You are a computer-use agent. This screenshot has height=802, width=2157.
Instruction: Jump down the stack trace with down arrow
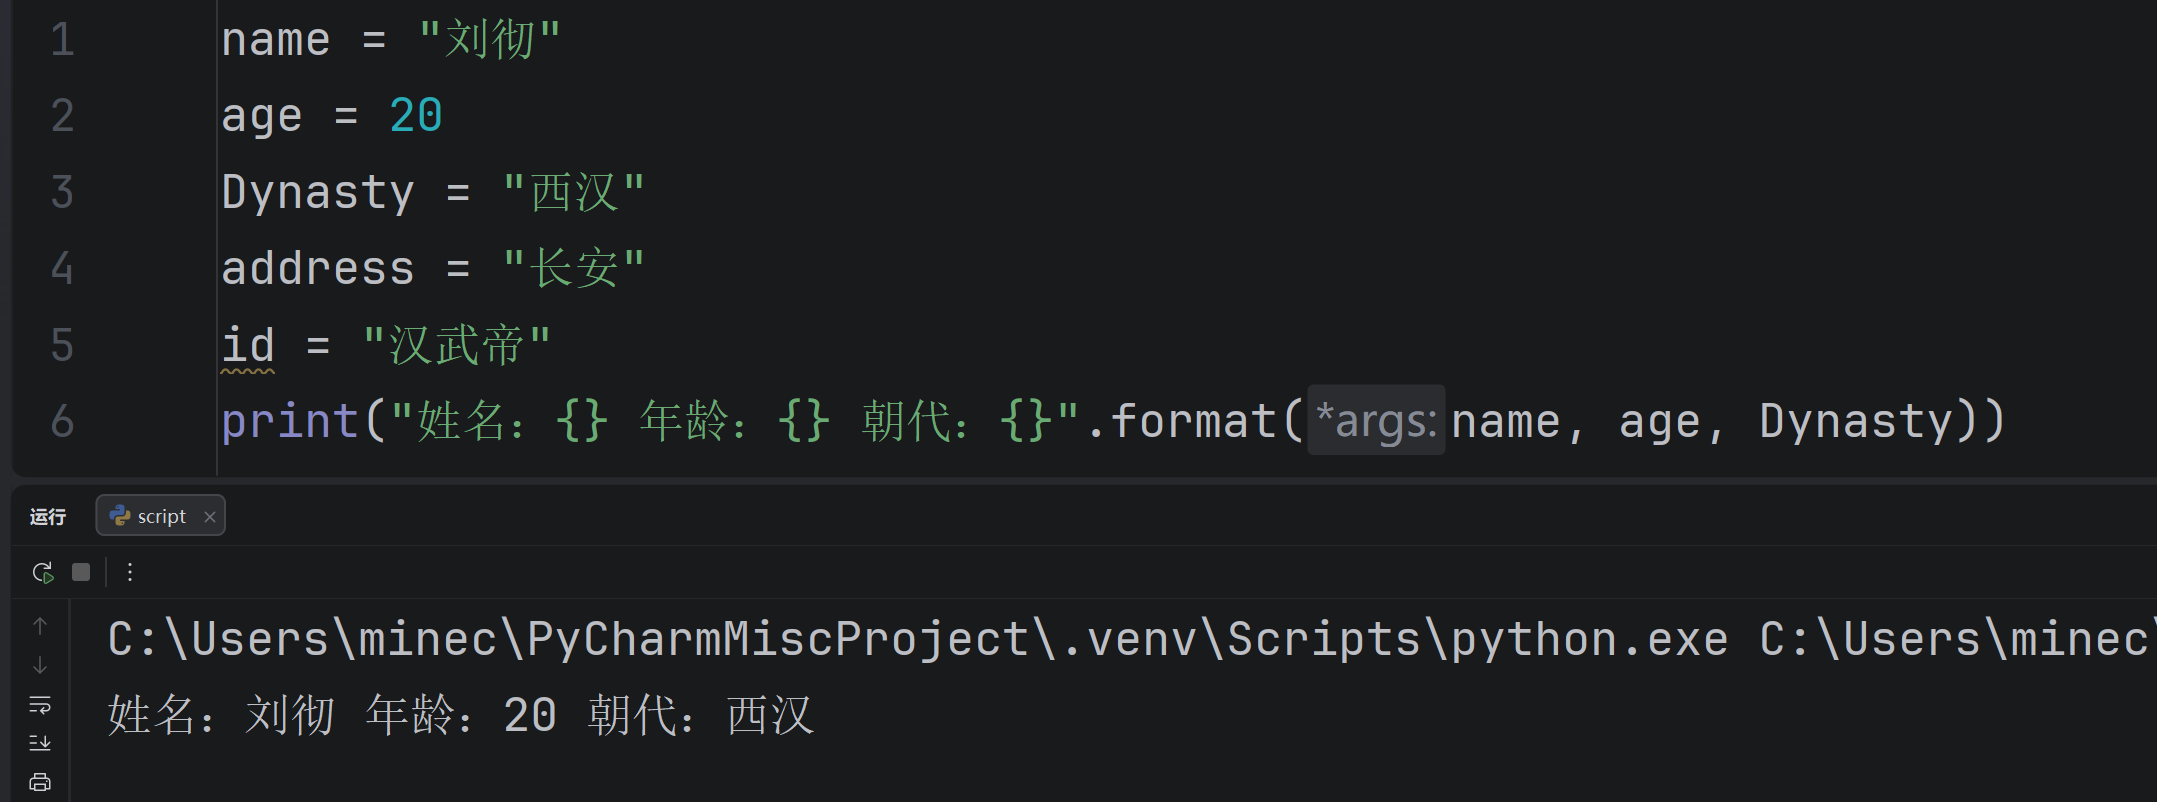coord(40,665)
